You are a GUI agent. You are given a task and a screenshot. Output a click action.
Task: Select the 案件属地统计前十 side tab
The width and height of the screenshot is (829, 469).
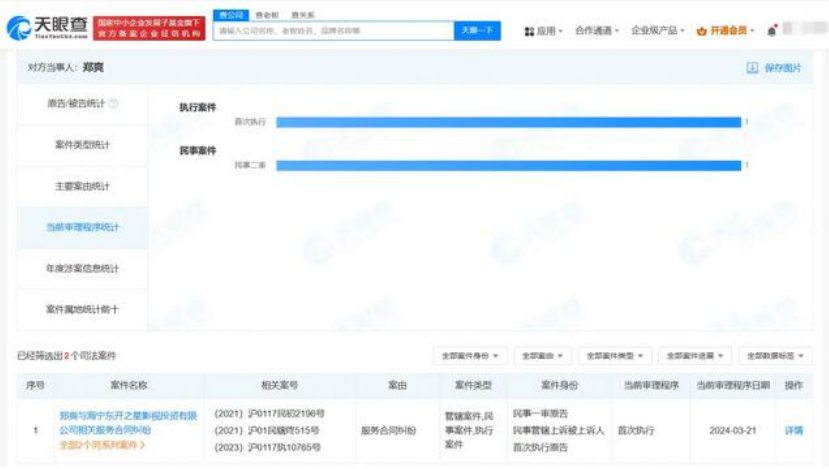click(x=82, y=310)
